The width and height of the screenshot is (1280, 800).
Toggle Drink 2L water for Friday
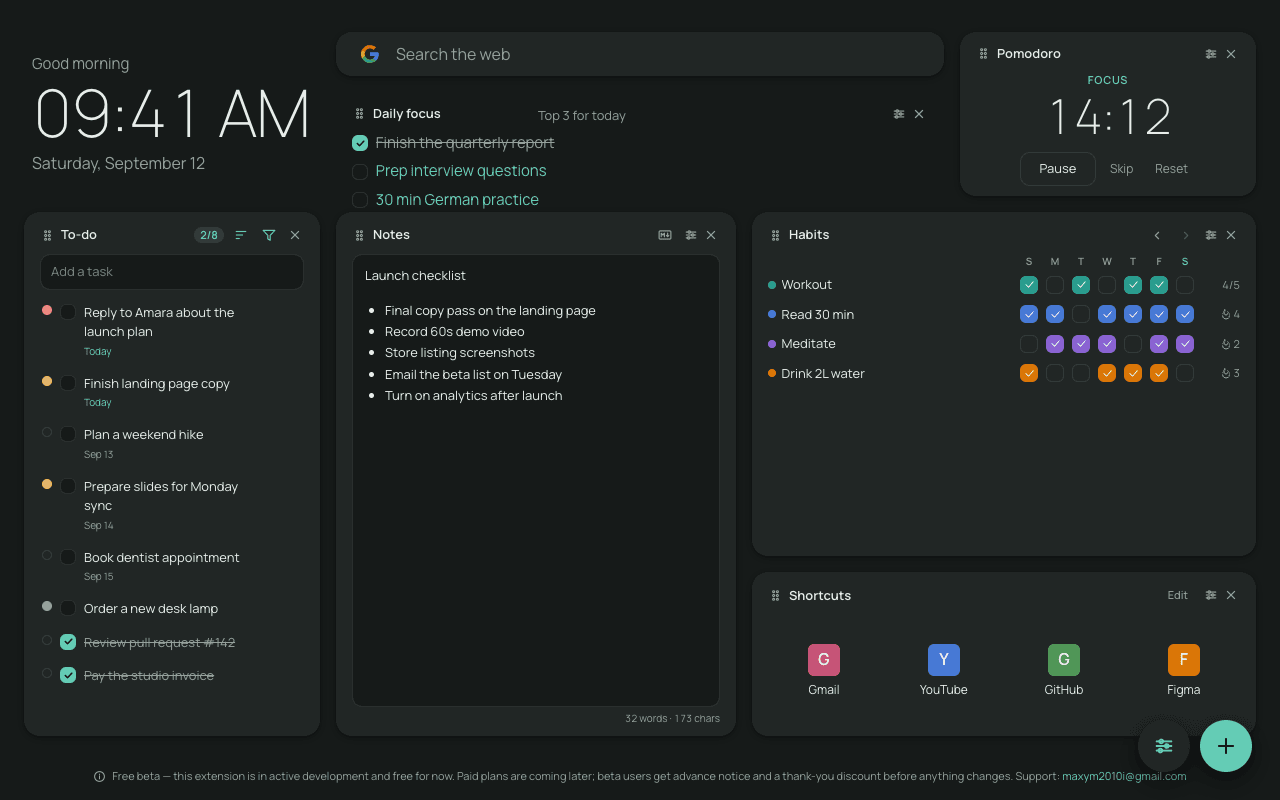pos(1159,373)
